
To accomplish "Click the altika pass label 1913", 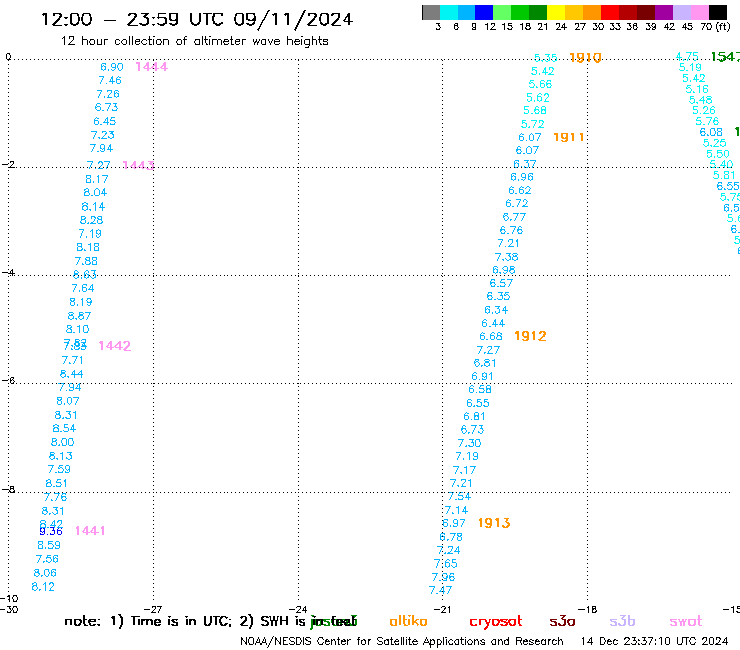I will click(494, 523).
